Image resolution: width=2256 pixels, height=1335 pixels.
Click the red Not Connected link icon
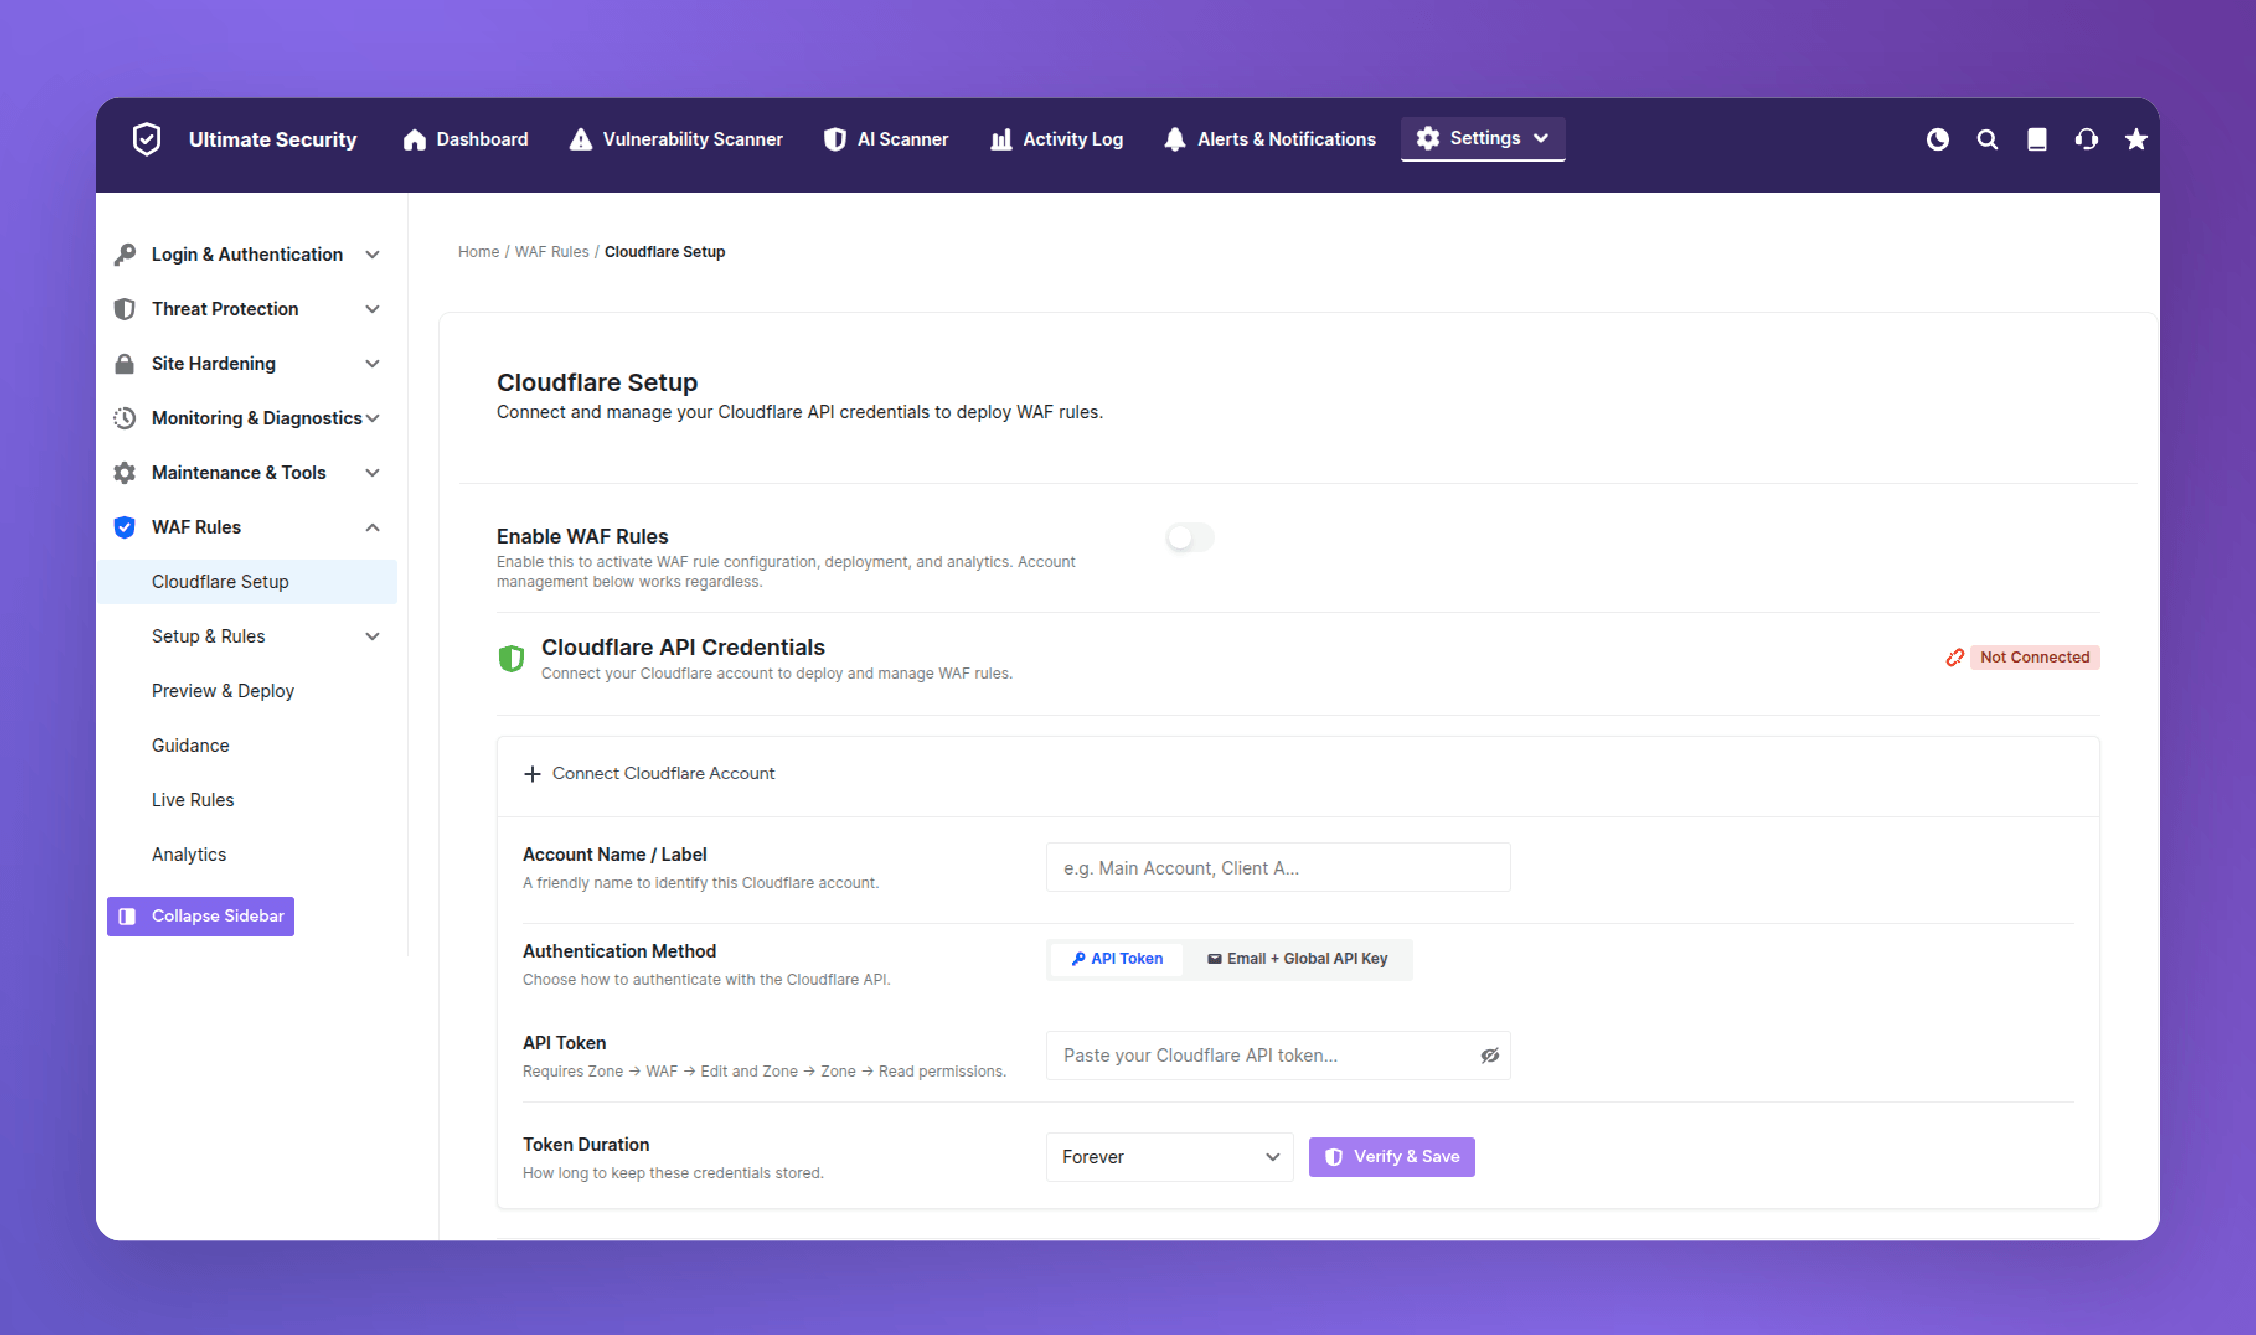pos(1954,657)
